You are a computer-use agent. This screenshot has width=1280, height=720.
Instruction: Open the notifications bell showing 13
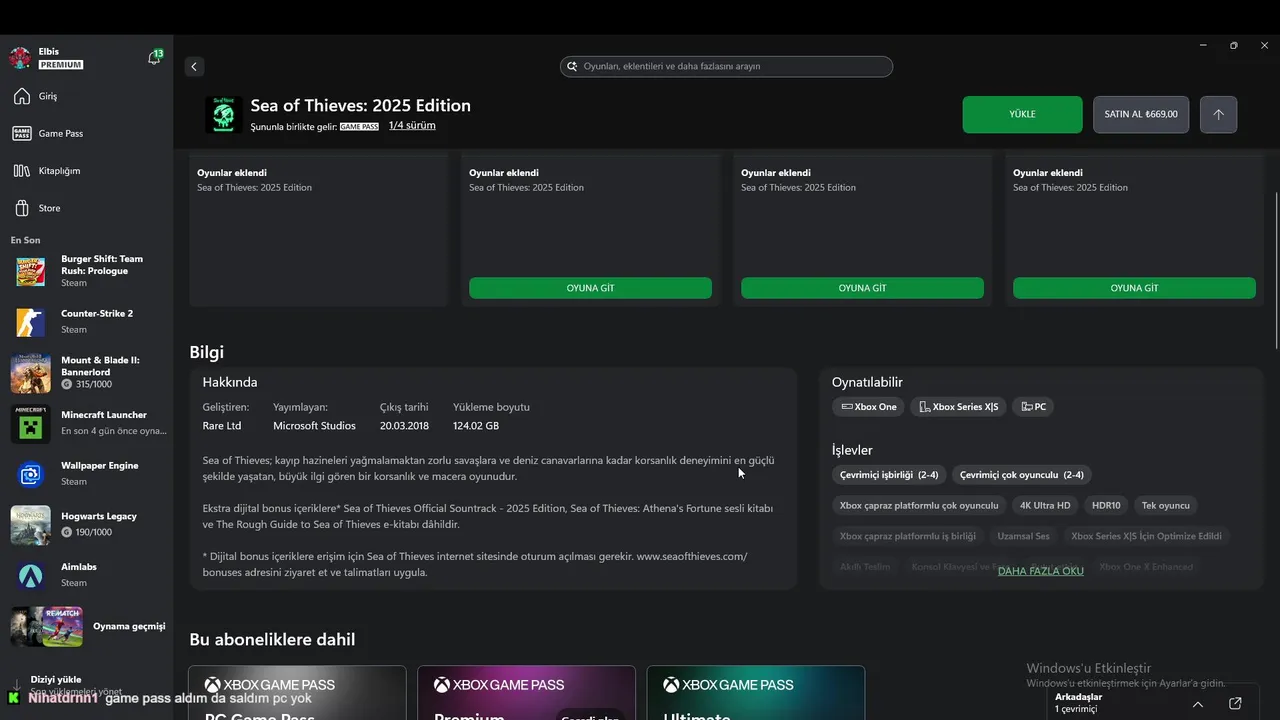[x=154, y=57]
